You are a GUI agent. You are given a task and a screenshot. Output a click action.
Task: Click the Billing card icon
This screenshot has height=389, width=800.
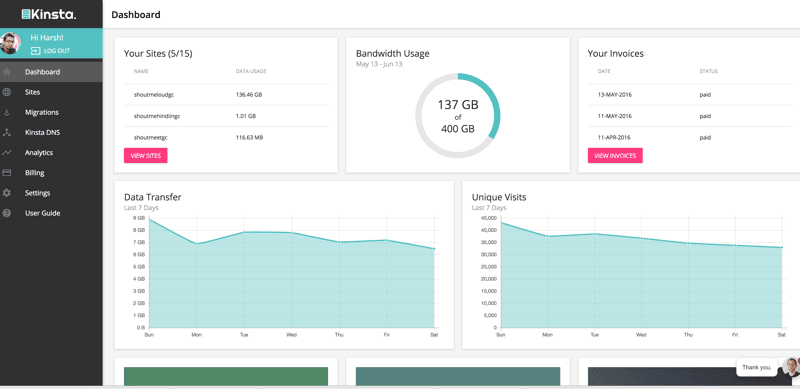[x=7, y=173]
